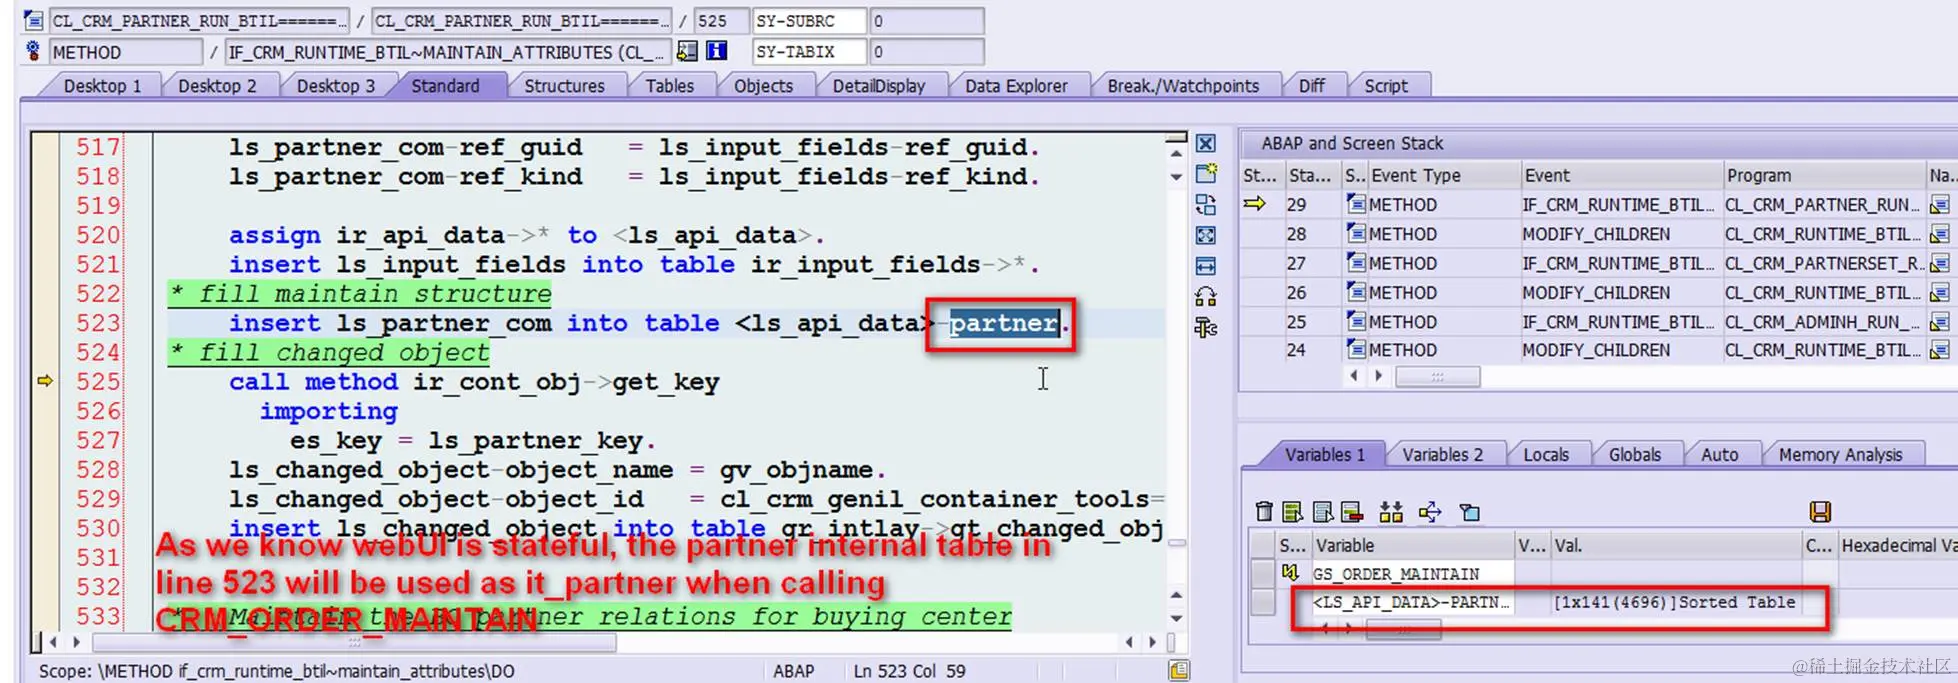Image resolution: width=1958 pixels, height=683 pixels.
Task: Click the Event Type column header
Action: click(x=1444, y=175)
